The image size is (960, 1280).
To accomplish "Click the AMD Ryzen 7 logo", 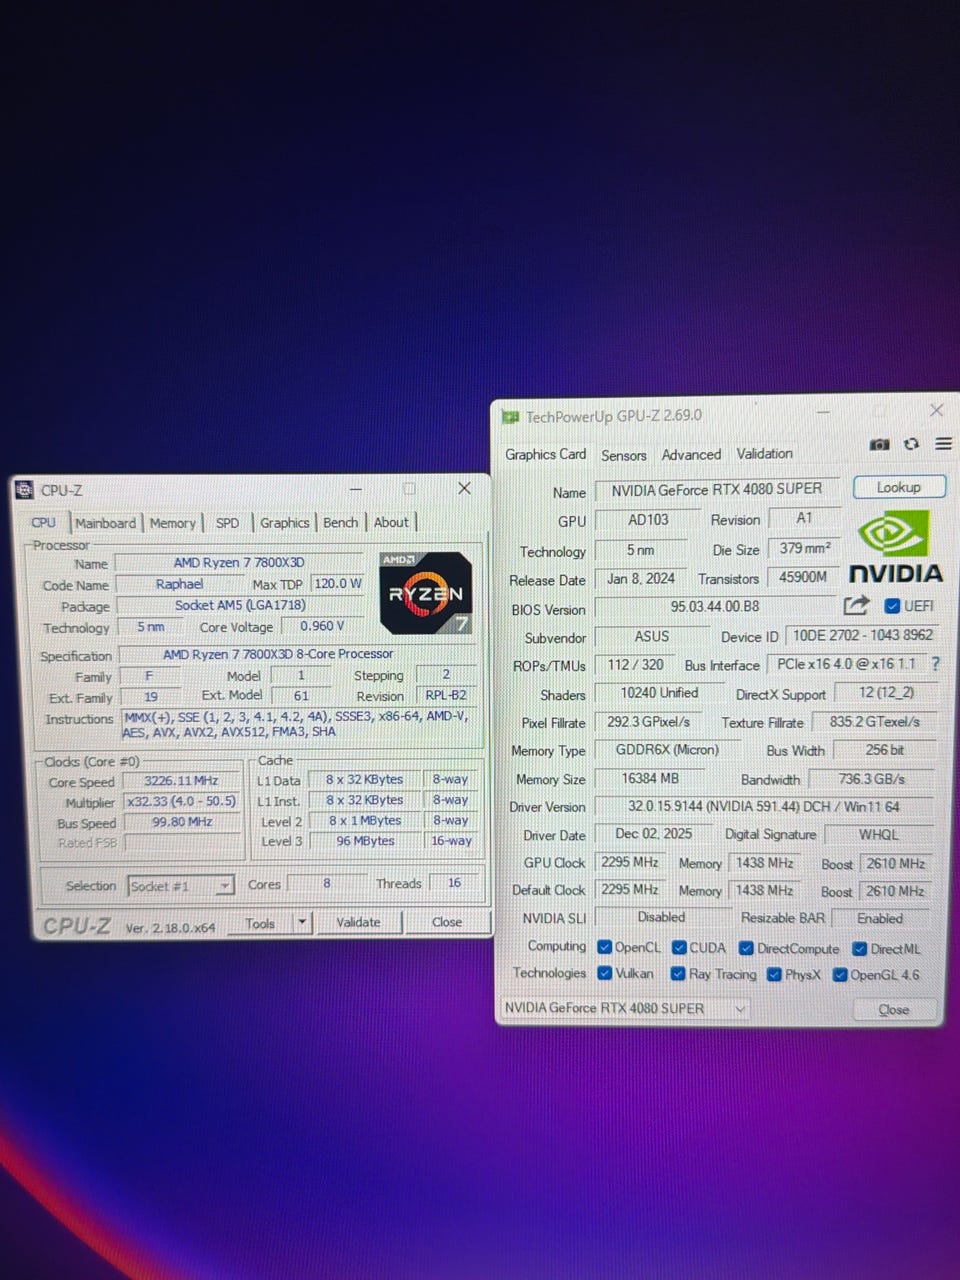I will 426,592.
